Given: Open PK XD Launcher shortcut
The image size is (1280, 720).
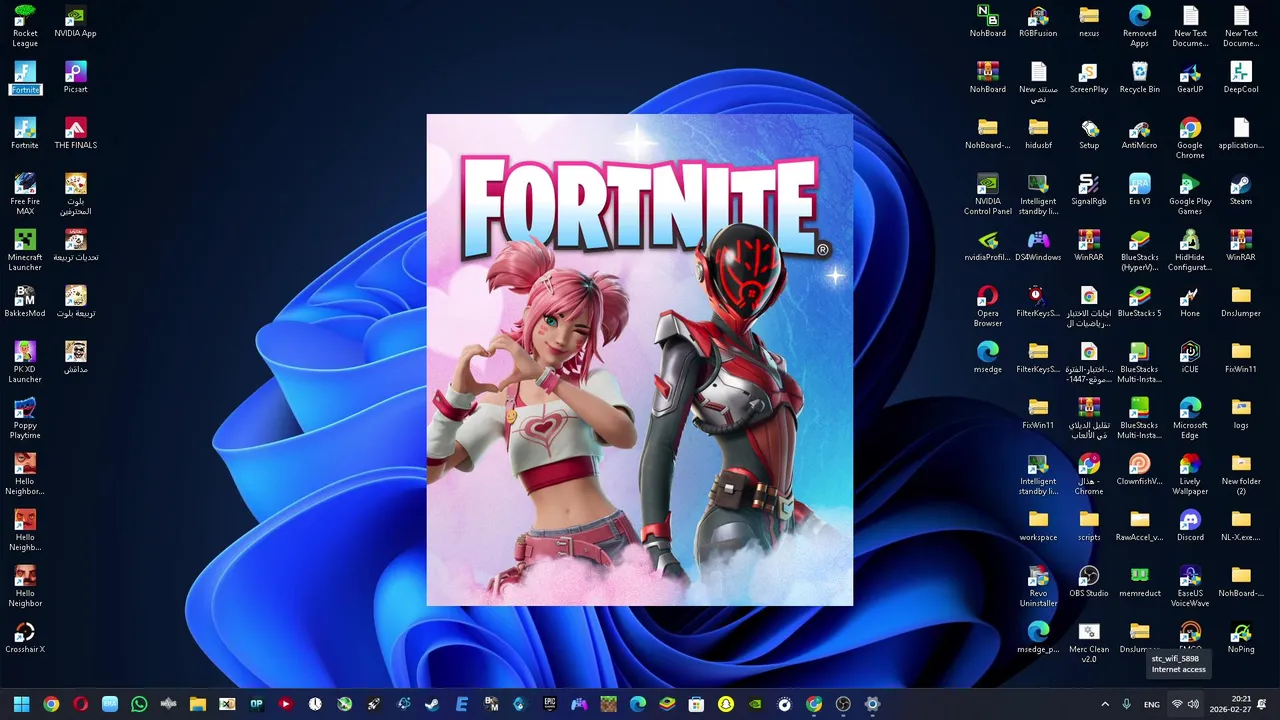Looking at the screenshot, I should pyautogui.click(x=25, y=362).
